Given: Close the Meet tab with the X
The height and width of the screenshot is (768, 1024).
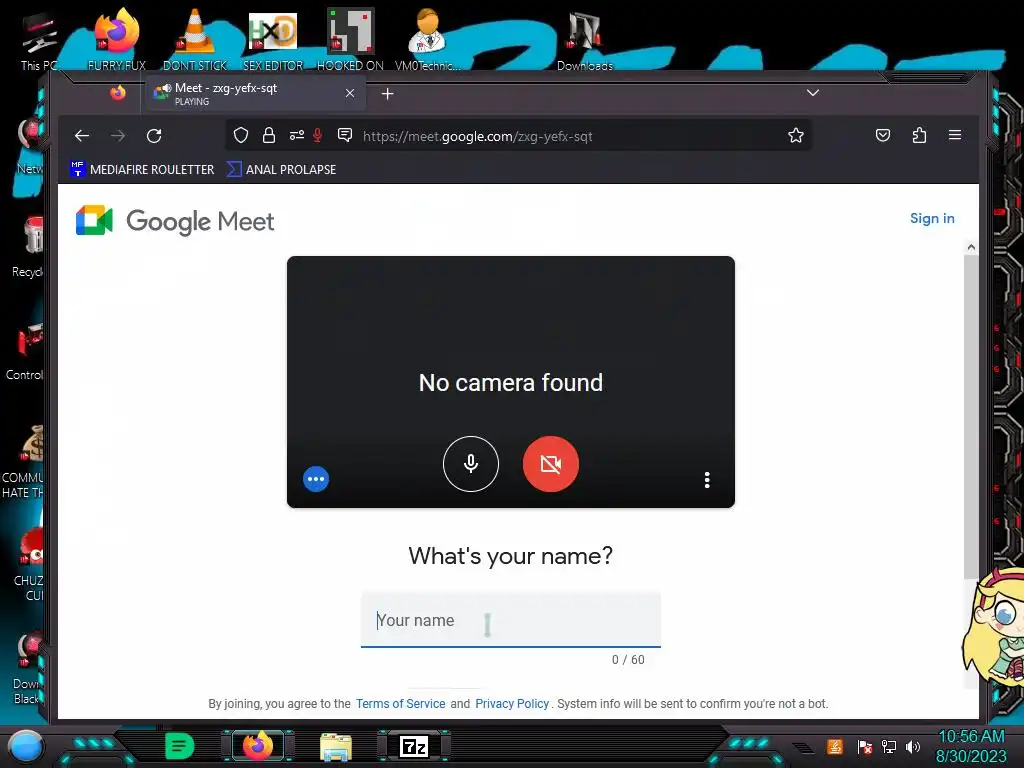Looking at the screenshot, I should pyautogui.click(x=350, y=93).
